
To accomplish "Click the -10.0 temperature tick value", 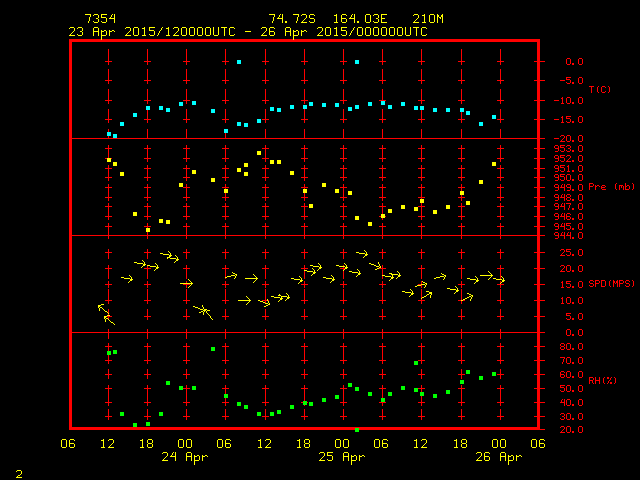I will click(570, 100).
